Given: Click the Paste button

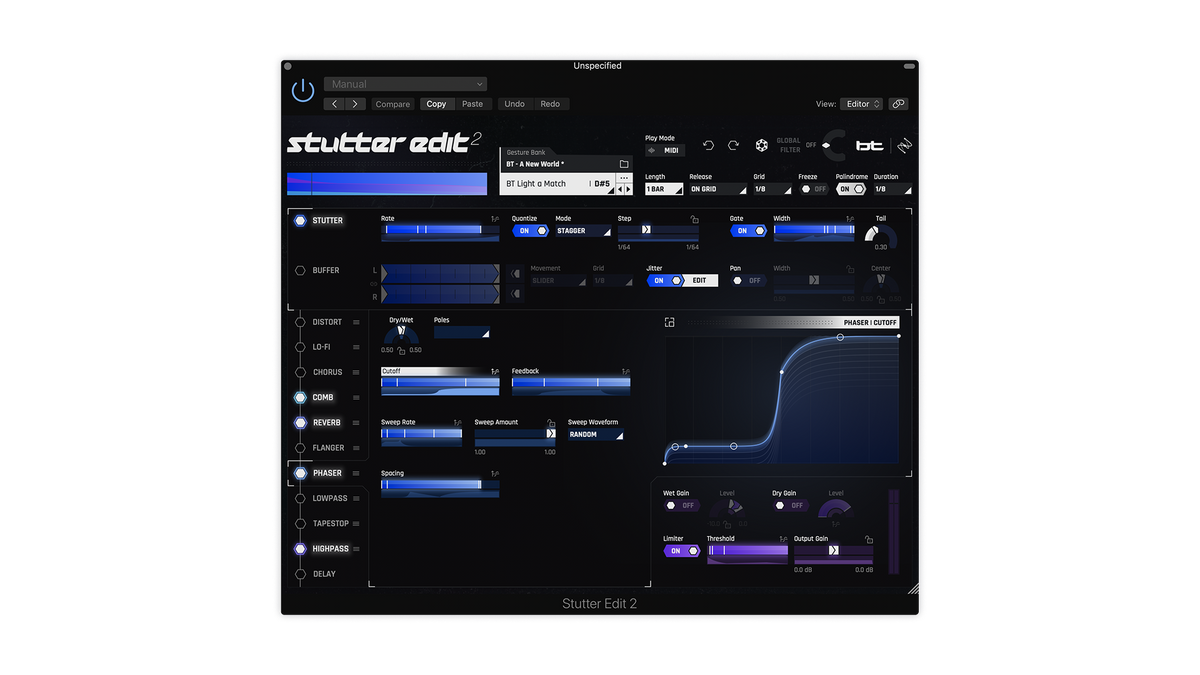Looking at the screenshot, I should click(x=472, y=104).
